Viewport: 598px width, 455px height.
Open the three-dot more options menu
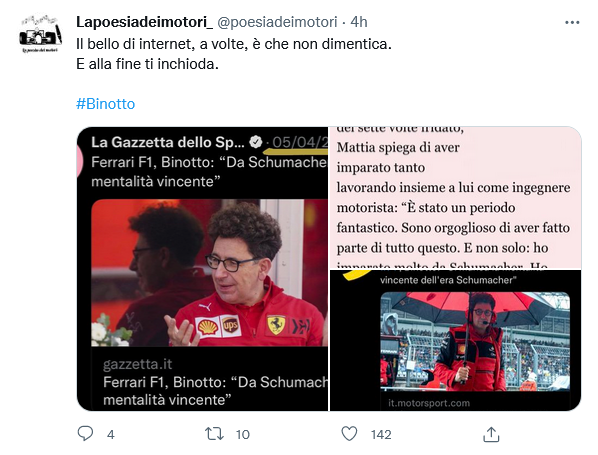572,23
